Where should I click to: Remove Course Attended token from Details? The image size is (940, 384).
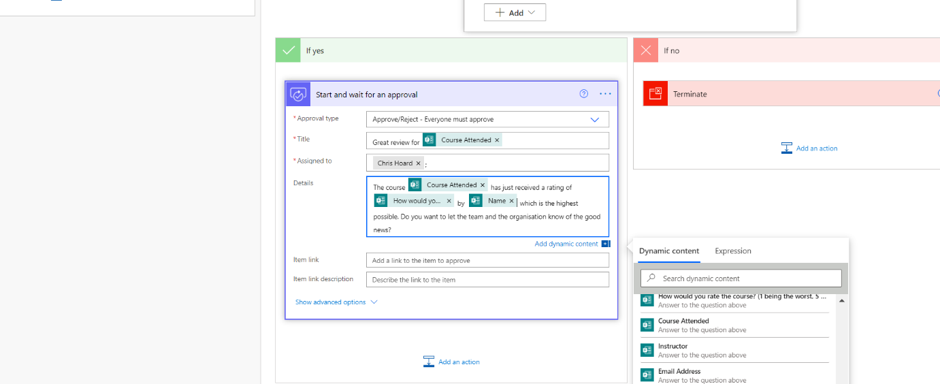point(482,185)
